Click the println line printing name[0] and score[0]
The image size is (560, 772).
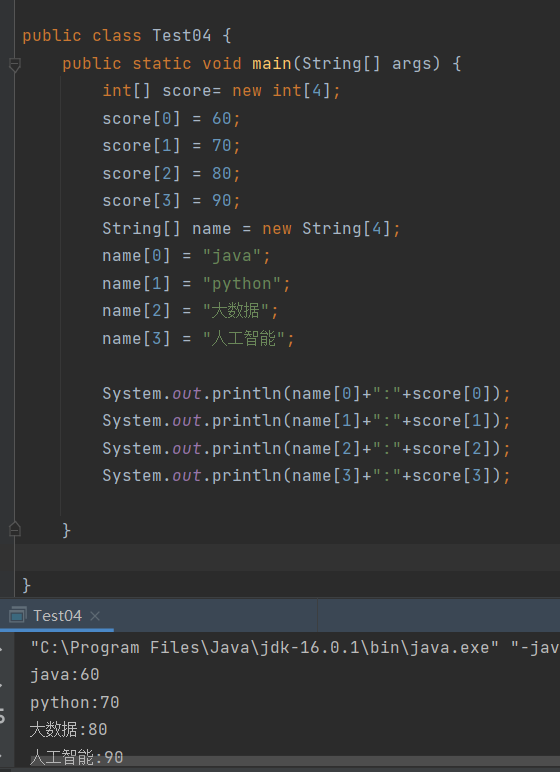(306, 393)
